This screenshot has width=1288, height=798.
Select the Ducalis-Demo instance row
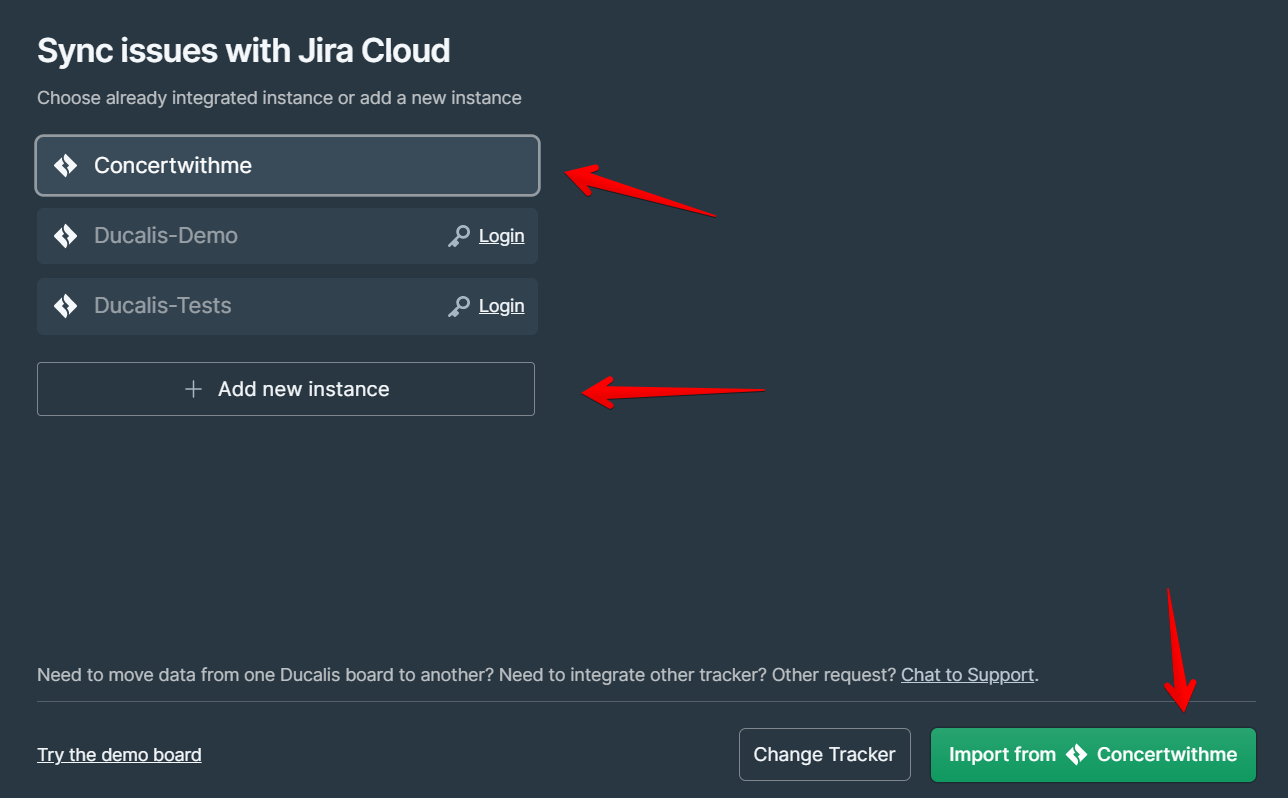[x=250, y=235]
